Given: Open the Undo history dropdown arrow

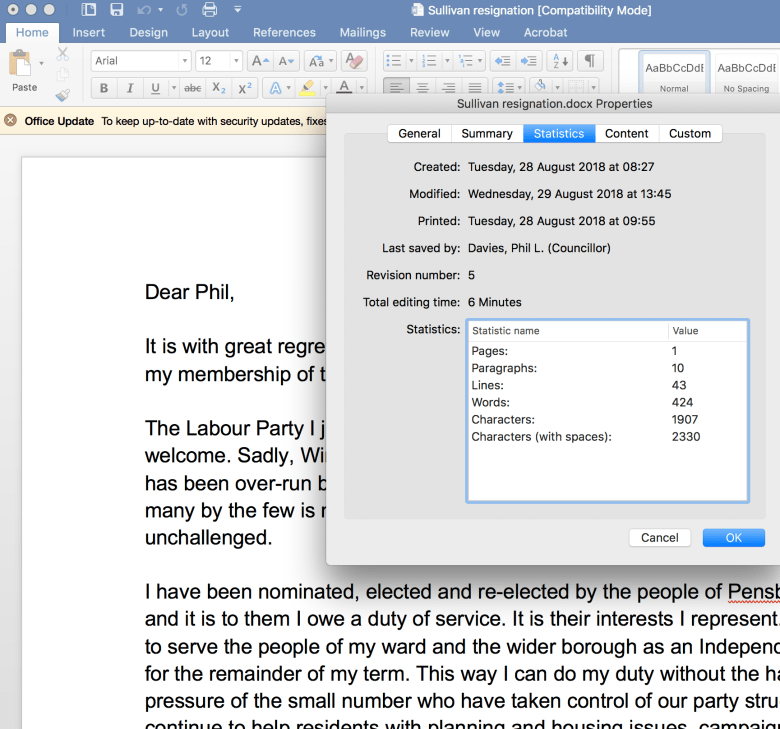Looking at the screenshot, I should [x=160, y=9].
